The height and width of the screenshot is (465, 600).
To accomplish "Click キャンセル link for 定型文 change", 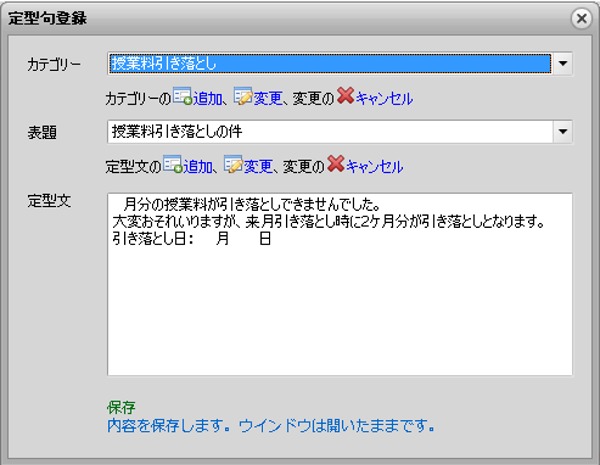I will click(x=374, y=166).
